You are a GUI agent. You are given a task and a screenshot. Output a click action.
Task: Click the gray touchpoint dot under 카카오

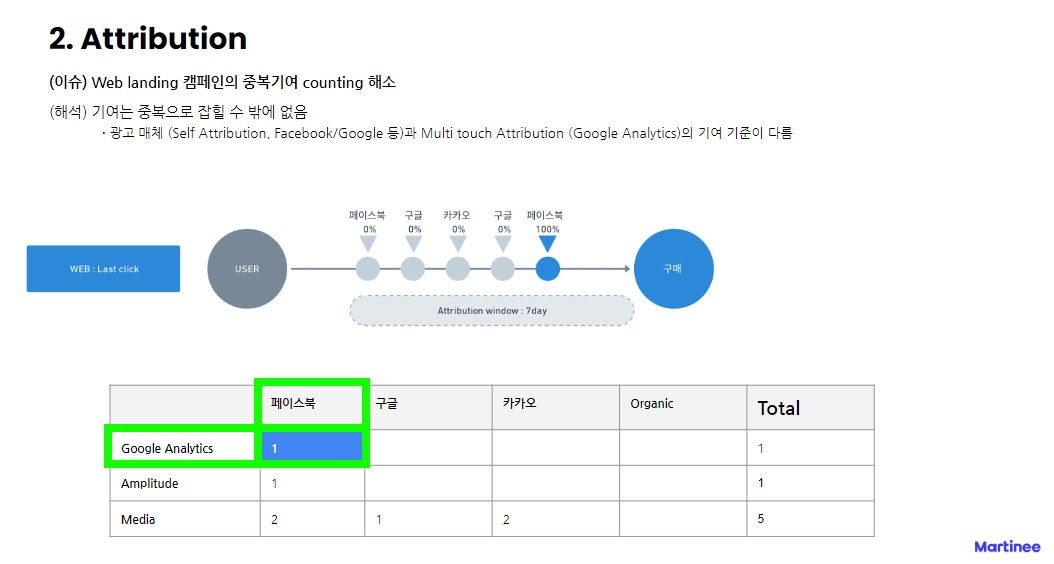point(458,269)
